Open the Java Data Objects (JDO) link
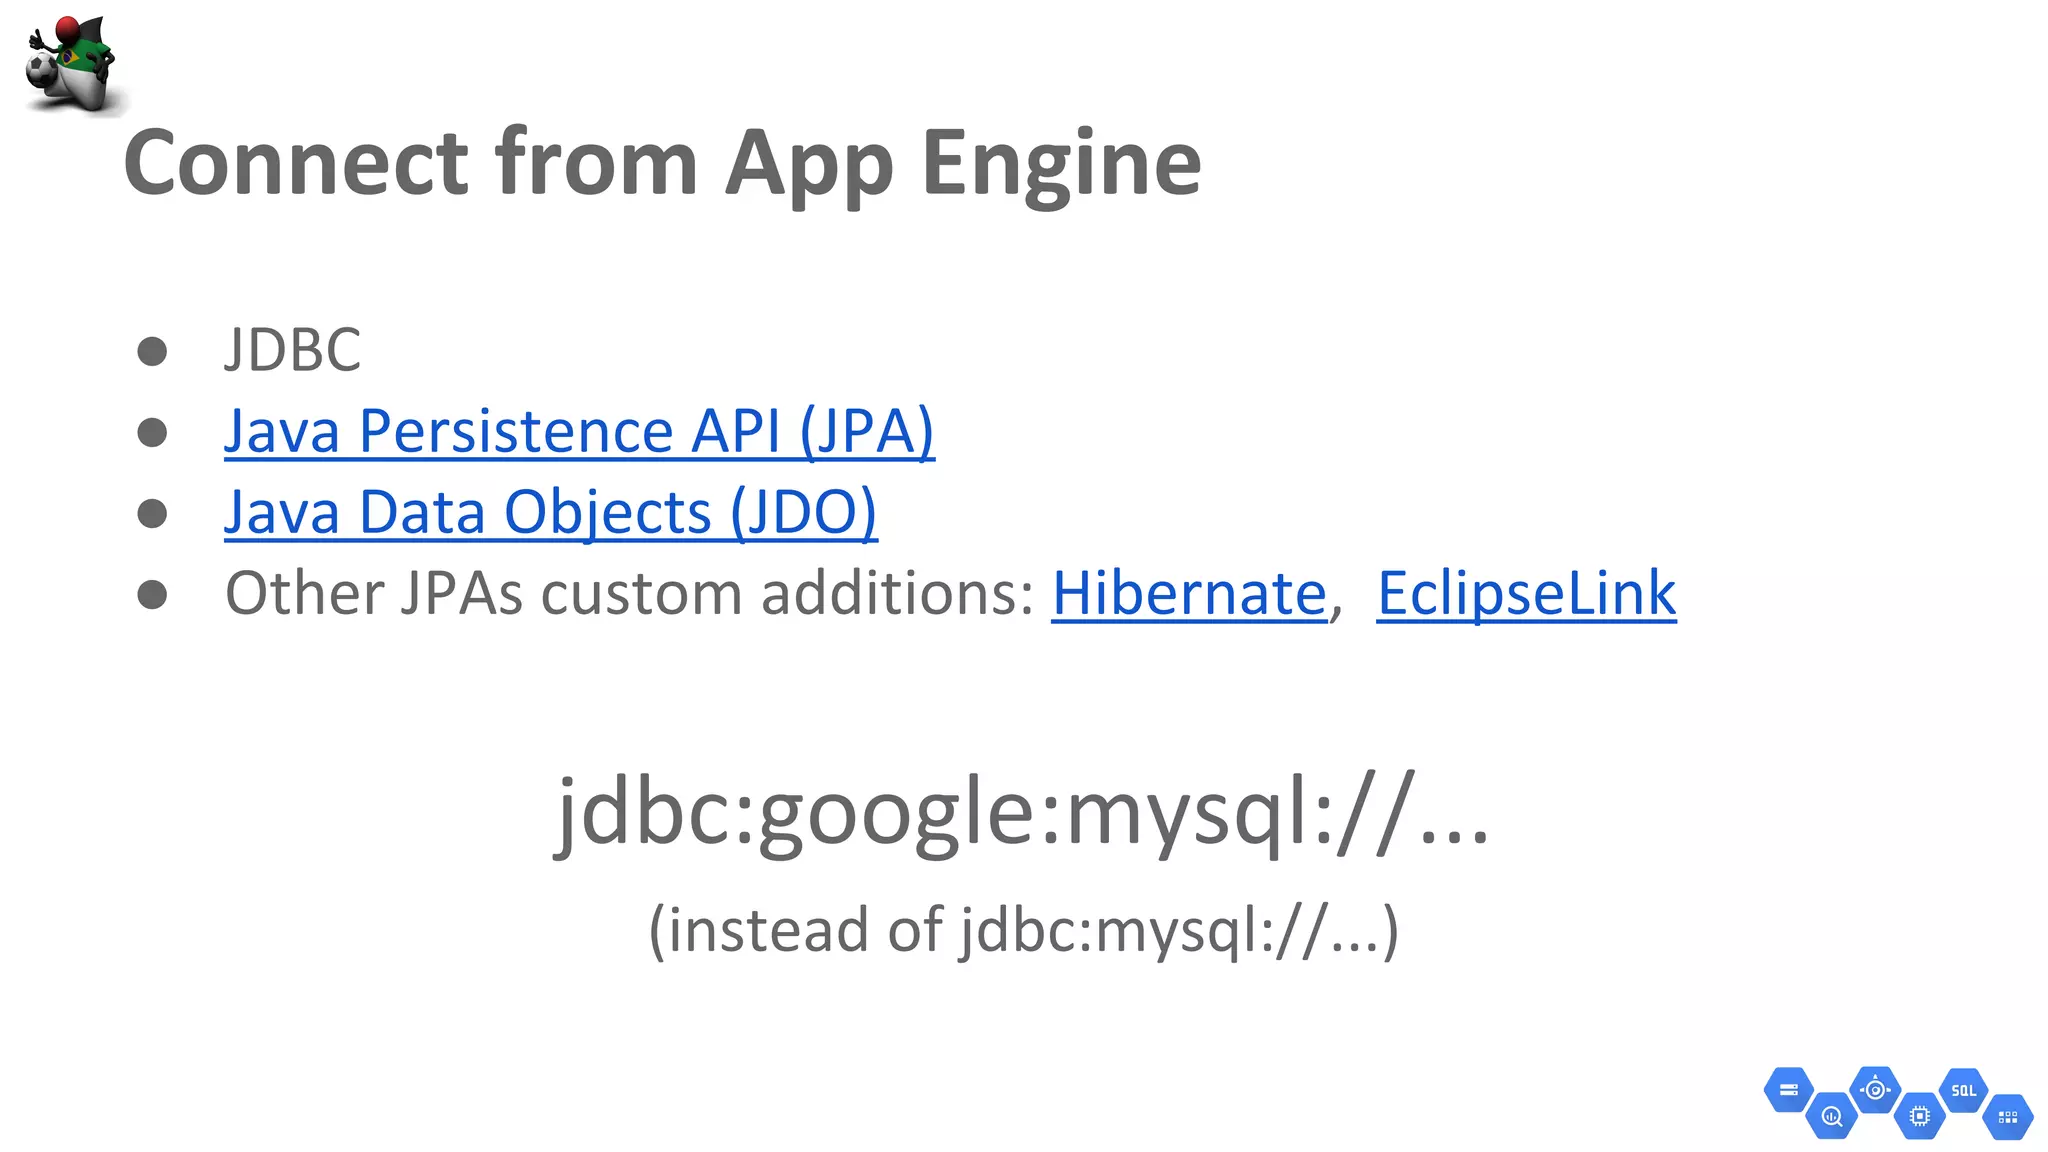Screen dimensions: 2048x1152 click(551, 513)
